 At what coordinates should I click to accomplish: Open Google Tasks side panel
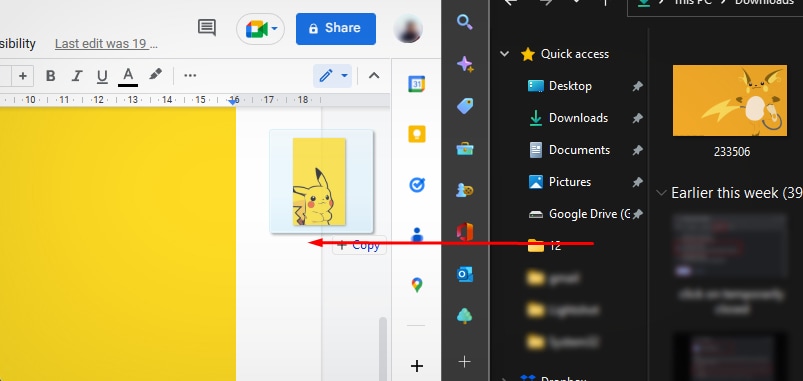417,185
